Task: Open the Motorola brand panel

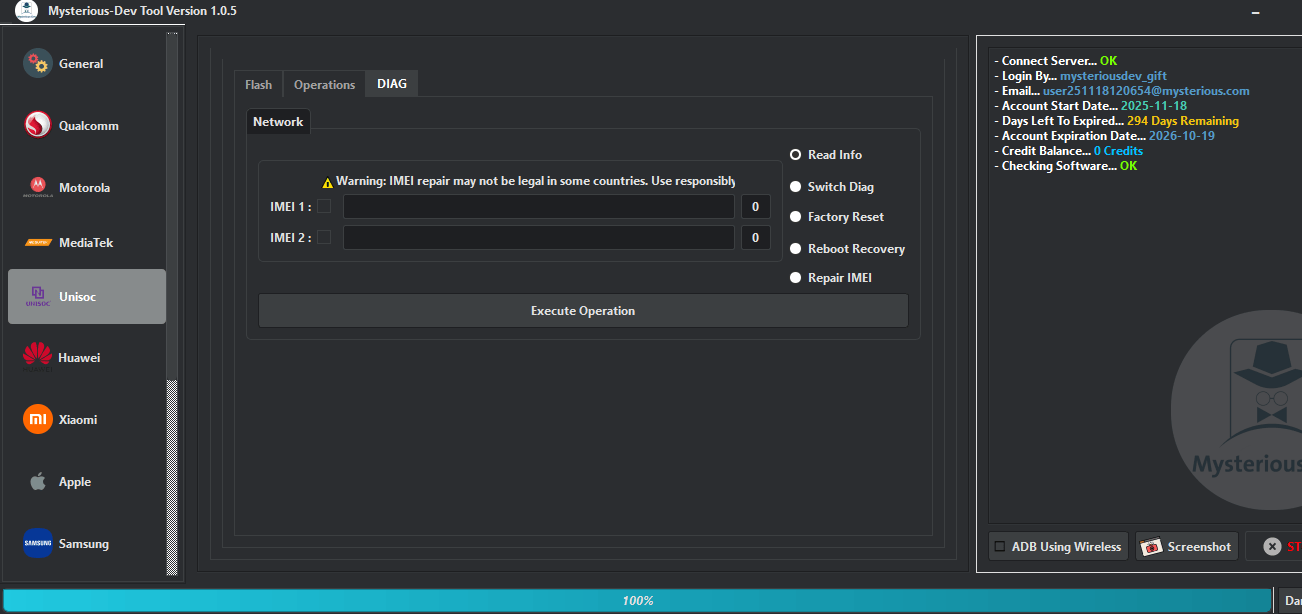Action: click(37, 187)
